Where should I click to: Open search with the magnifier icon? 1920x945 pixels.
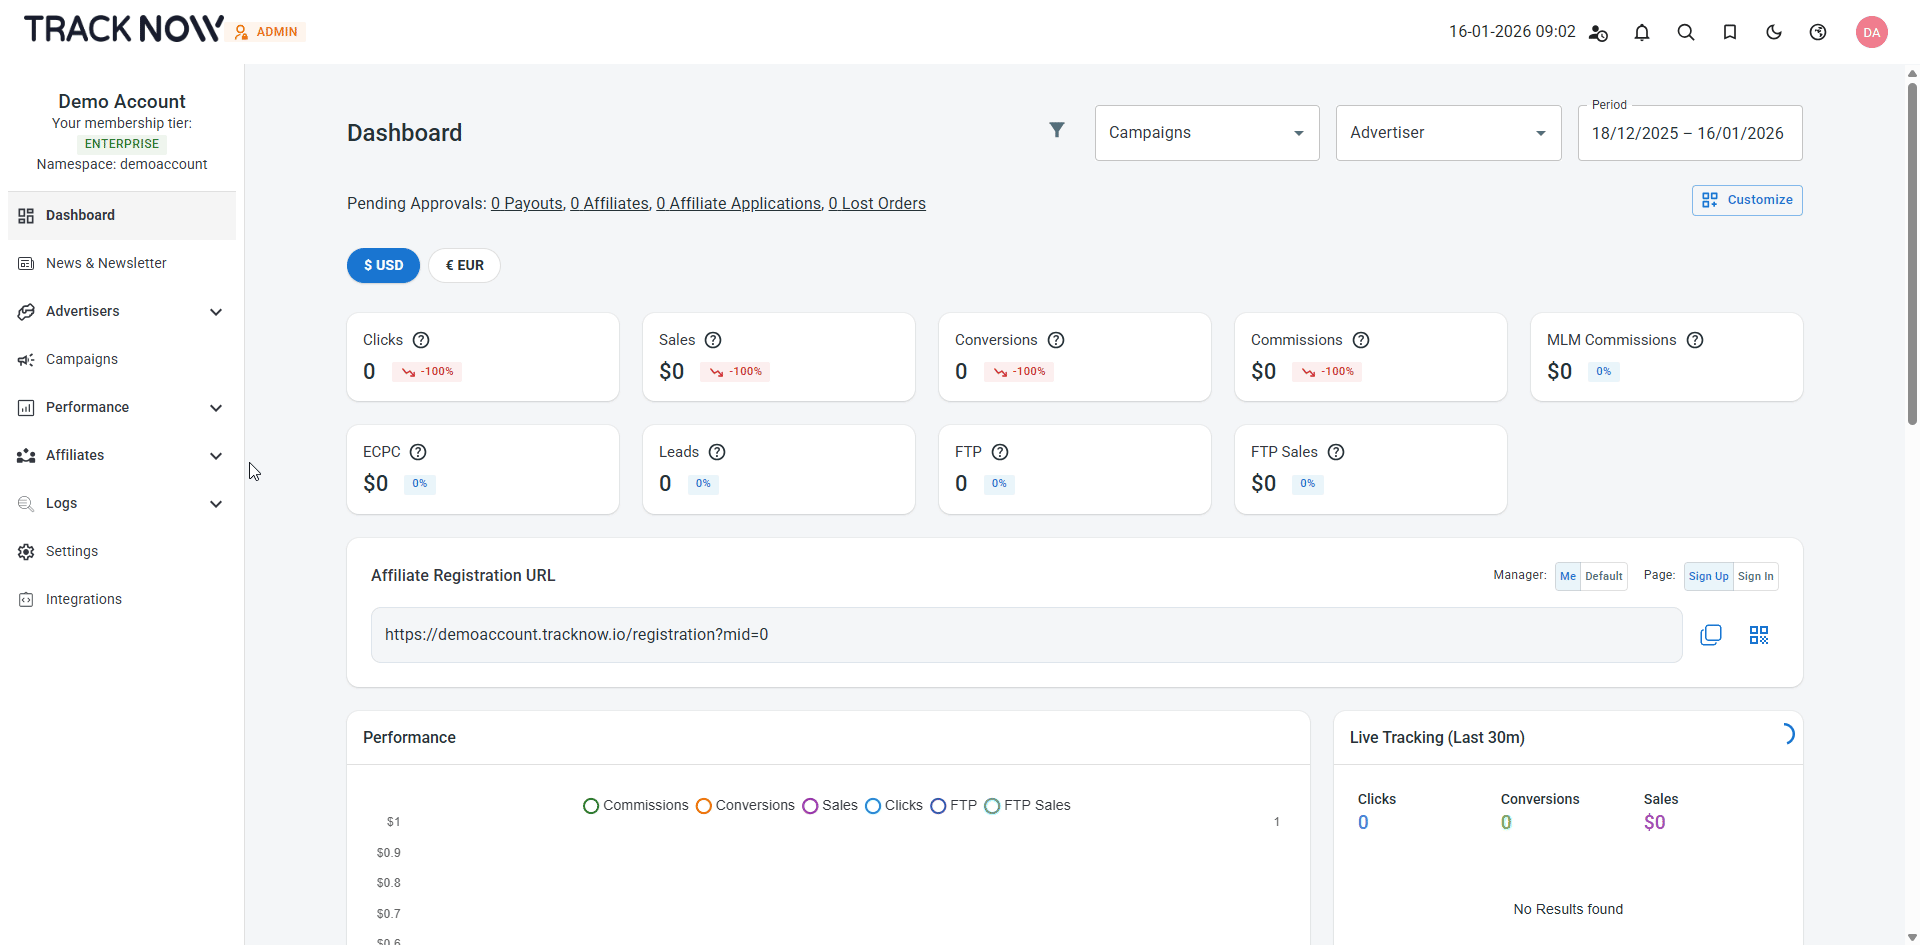pyautogui.click(x=1685, y=32)
